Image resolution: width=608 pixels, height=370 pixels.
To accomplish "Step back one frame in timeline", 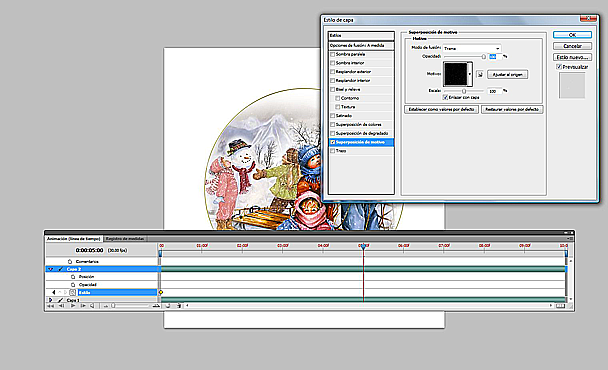I will tap(61, 306).
